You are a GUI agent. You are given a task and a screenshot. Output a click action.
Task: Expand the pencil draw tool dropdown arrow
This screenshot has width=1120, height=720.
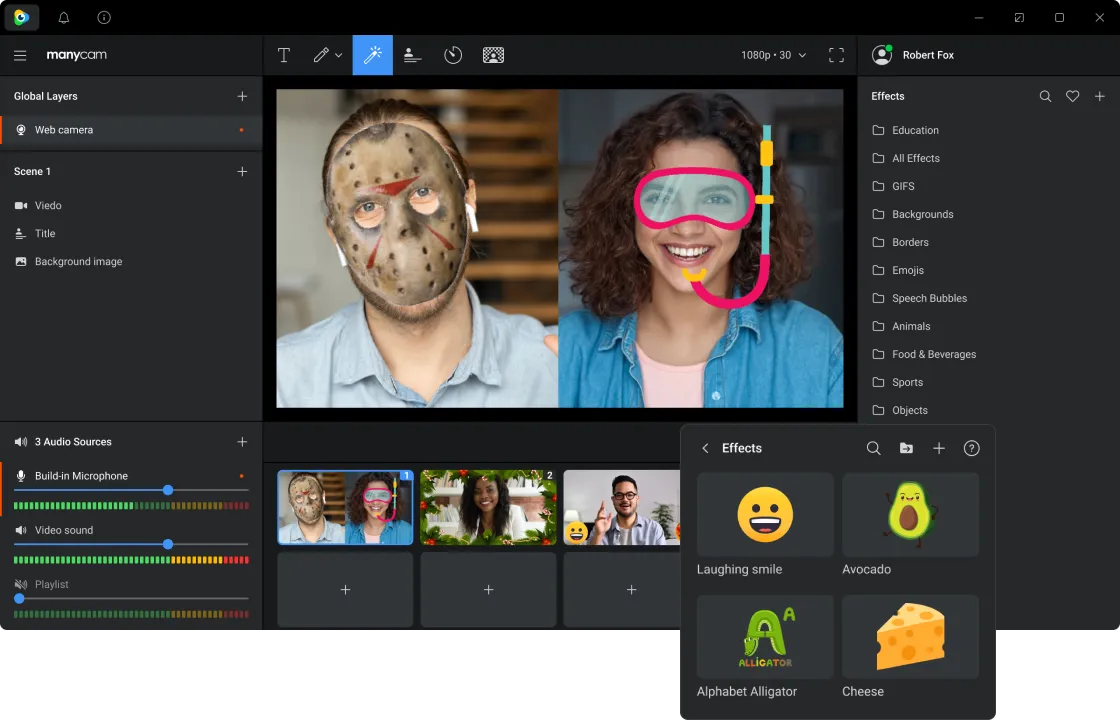click(x=339, y=55)
